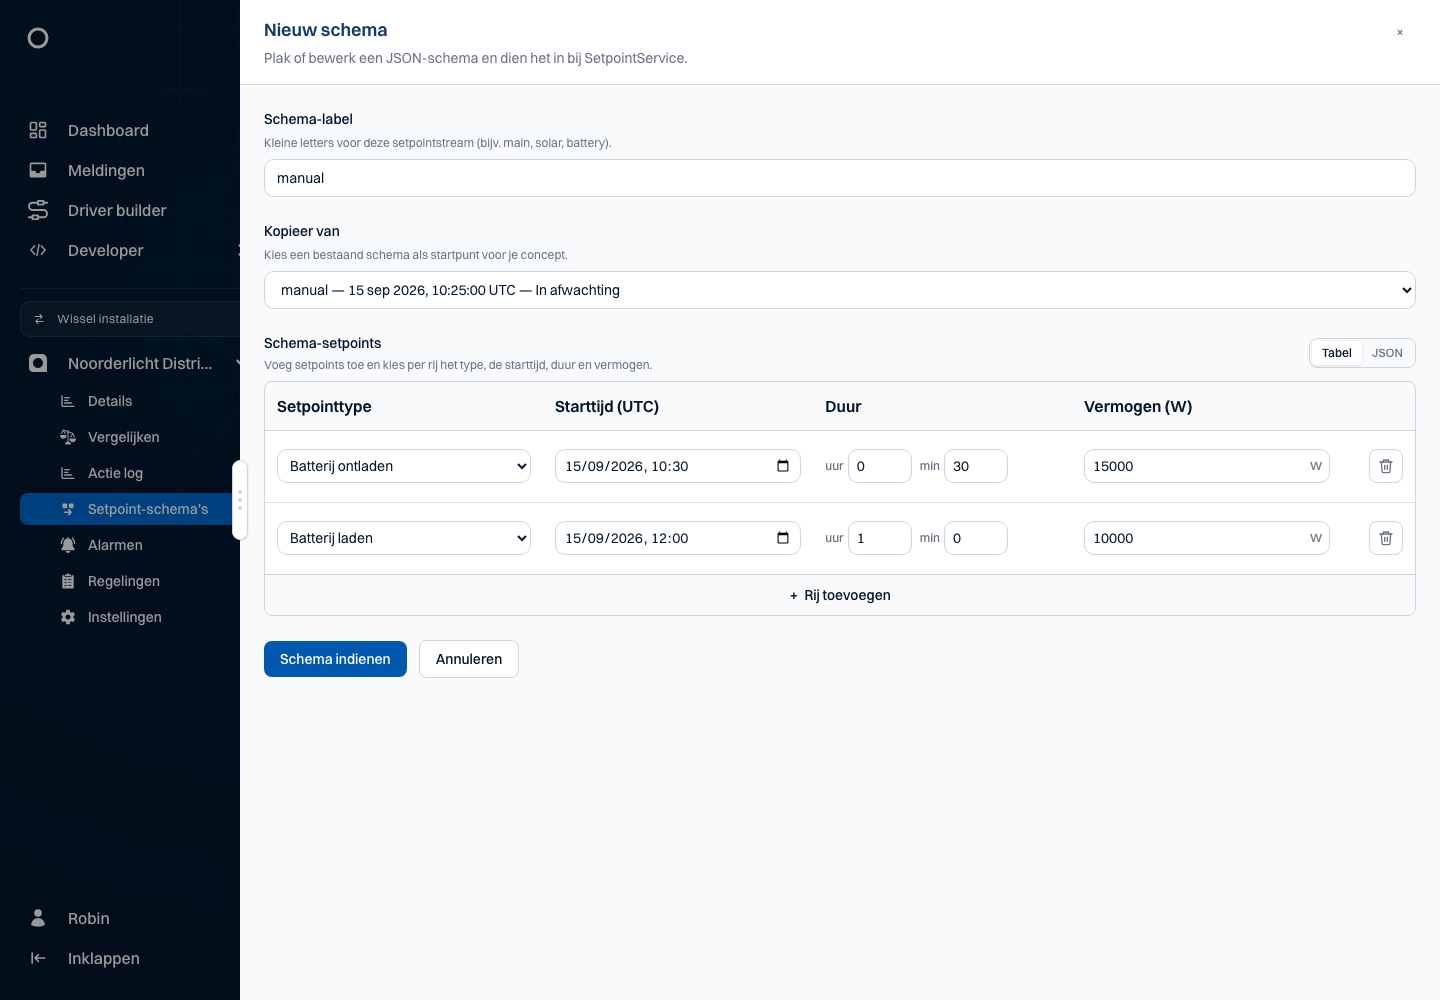Open the Kopieer van schema dropdown
This screenshot has height=1000, width=1440.
click(840, 290)
